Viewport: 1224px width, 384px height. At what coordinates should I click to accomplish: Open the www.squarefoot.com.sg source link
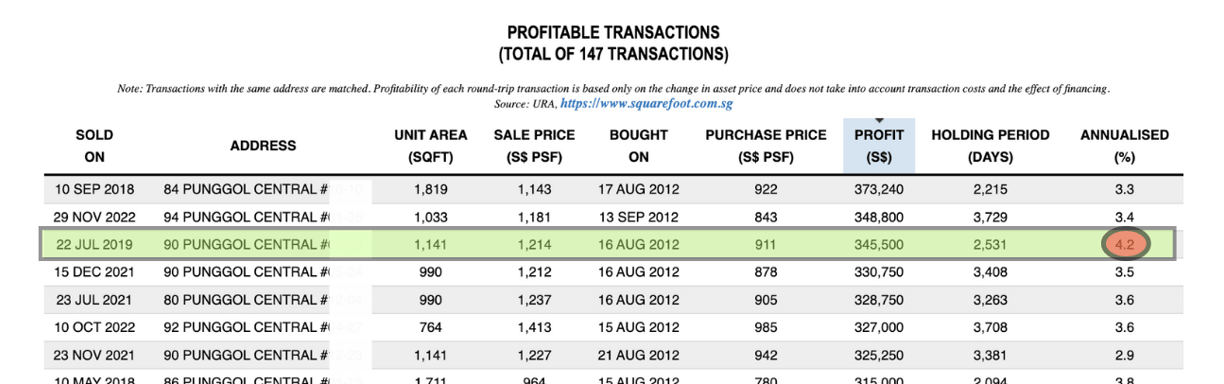(x=648, y=103)
